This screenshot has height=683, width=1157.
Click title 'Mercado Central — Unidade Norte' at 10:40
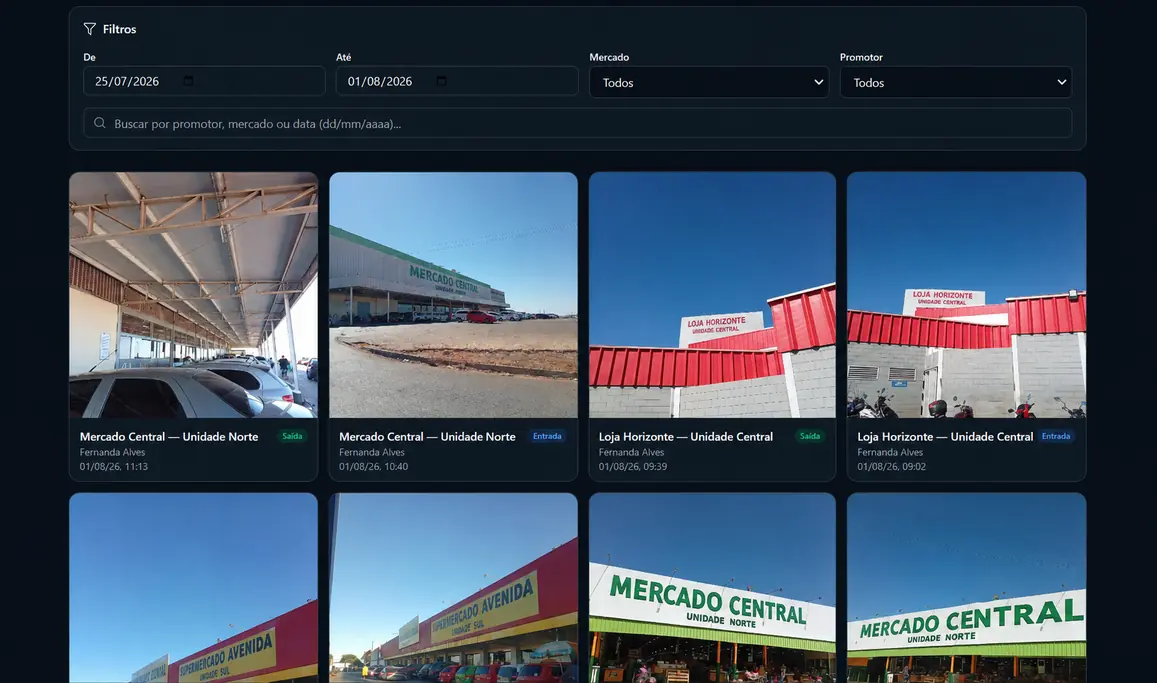point(427,437)
